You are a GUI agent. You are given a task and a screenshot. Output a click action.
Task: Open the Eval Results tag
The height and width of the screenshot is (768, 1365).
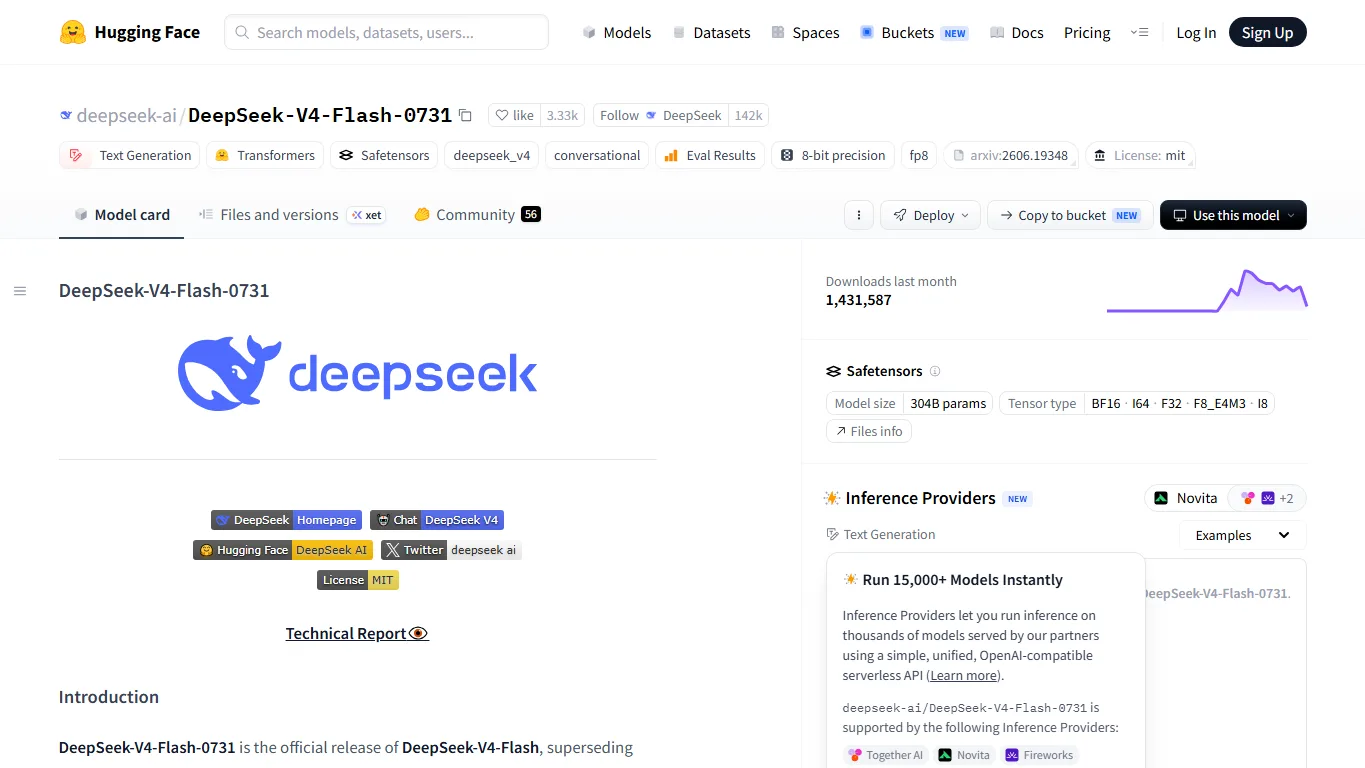710,155
